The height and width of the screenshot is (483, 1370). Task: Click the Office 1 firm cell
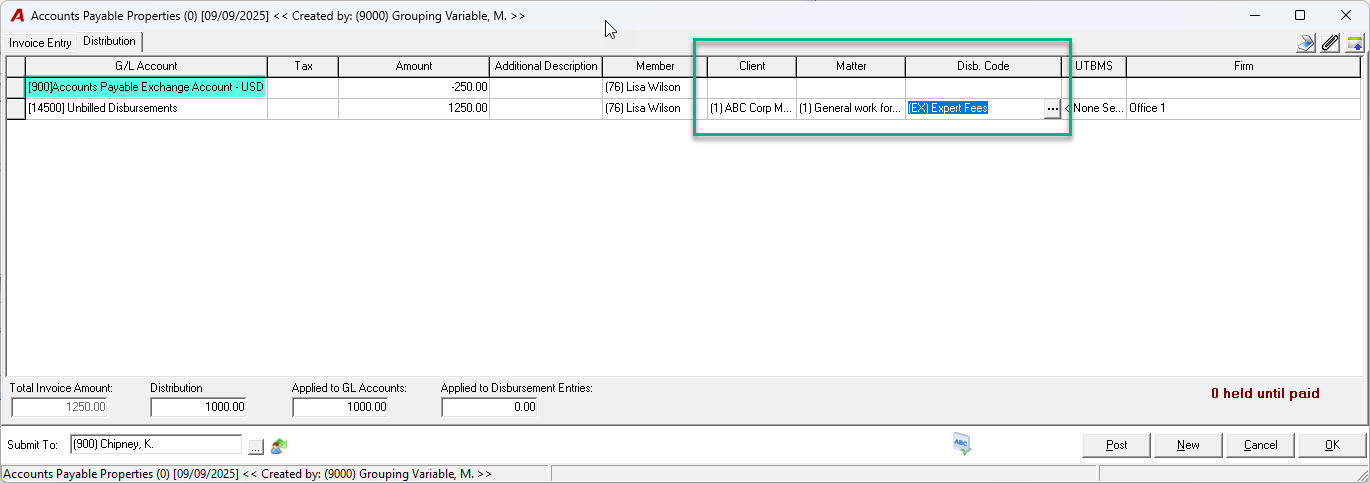coord(1243,108)
